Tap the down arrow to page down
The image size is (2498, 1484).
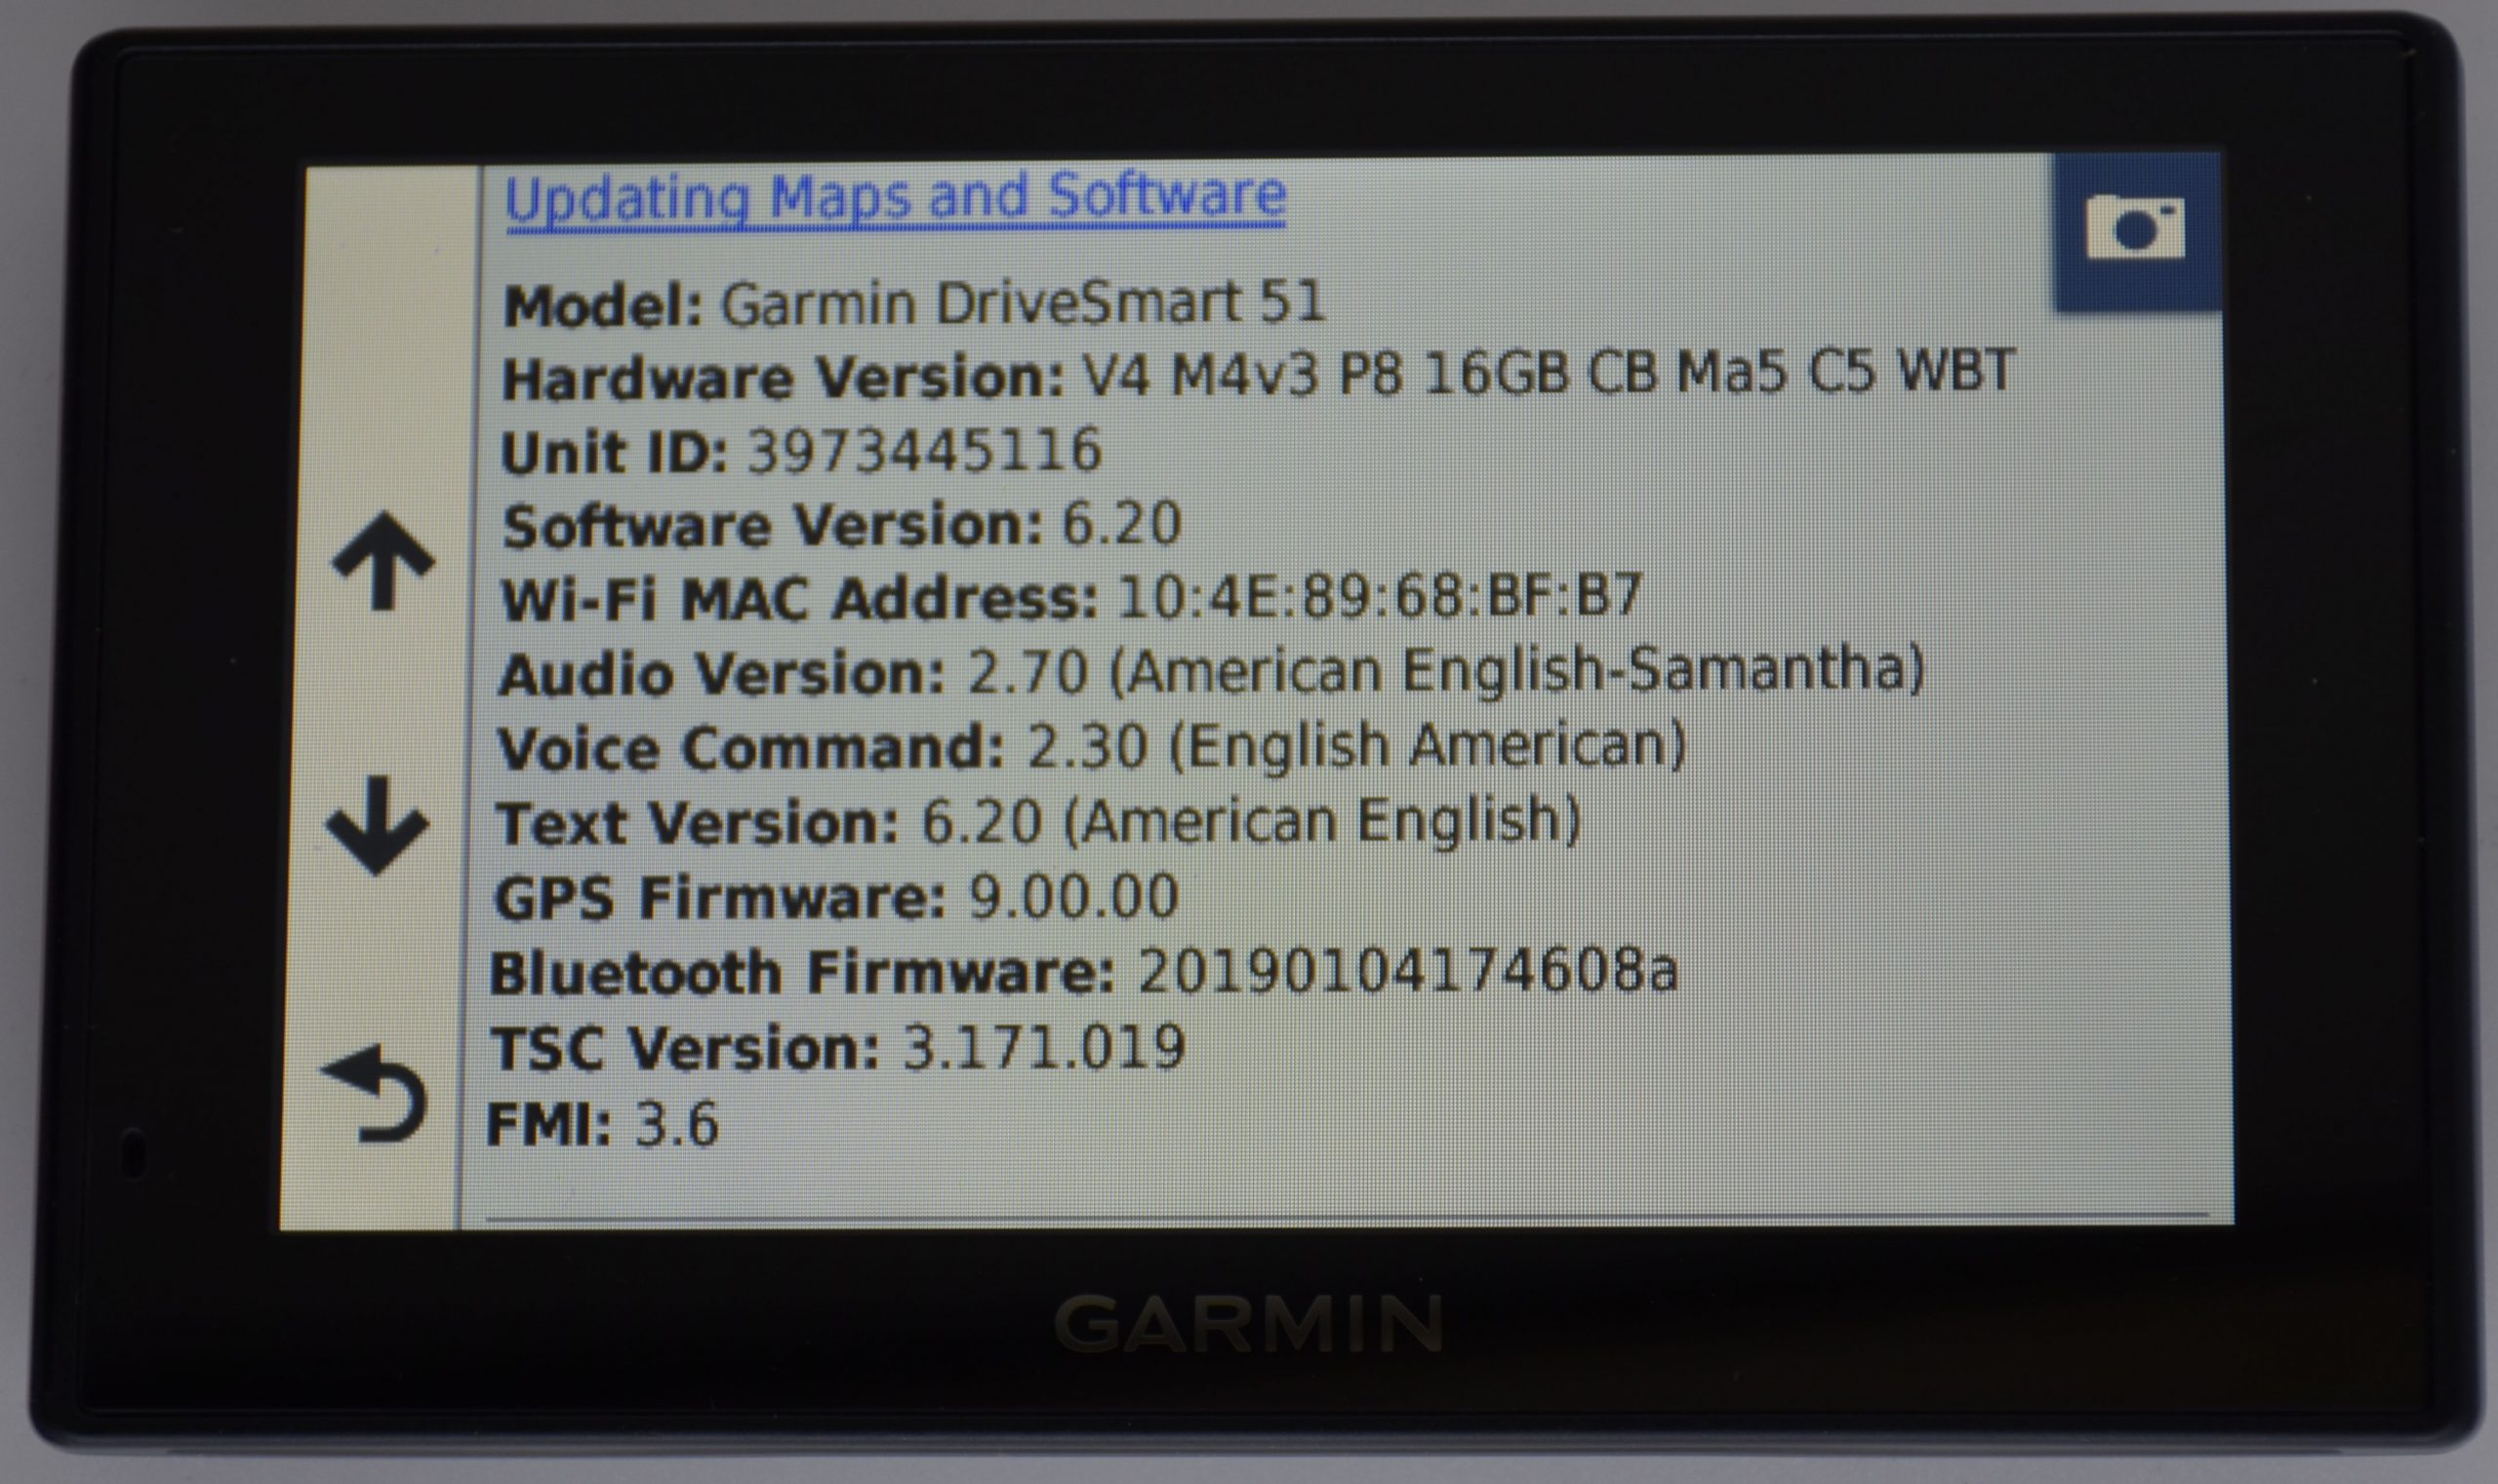[377, 826]
